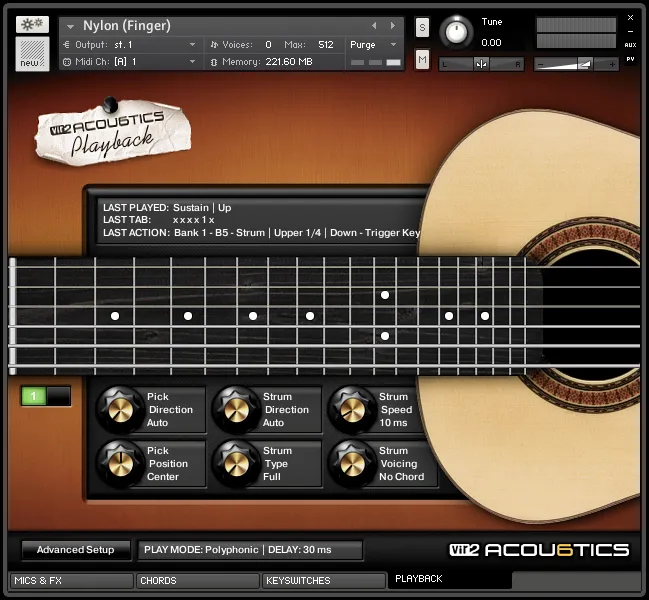649x600 pixels.
Task: Click the Voices value 0
Action: coord(268,45)
